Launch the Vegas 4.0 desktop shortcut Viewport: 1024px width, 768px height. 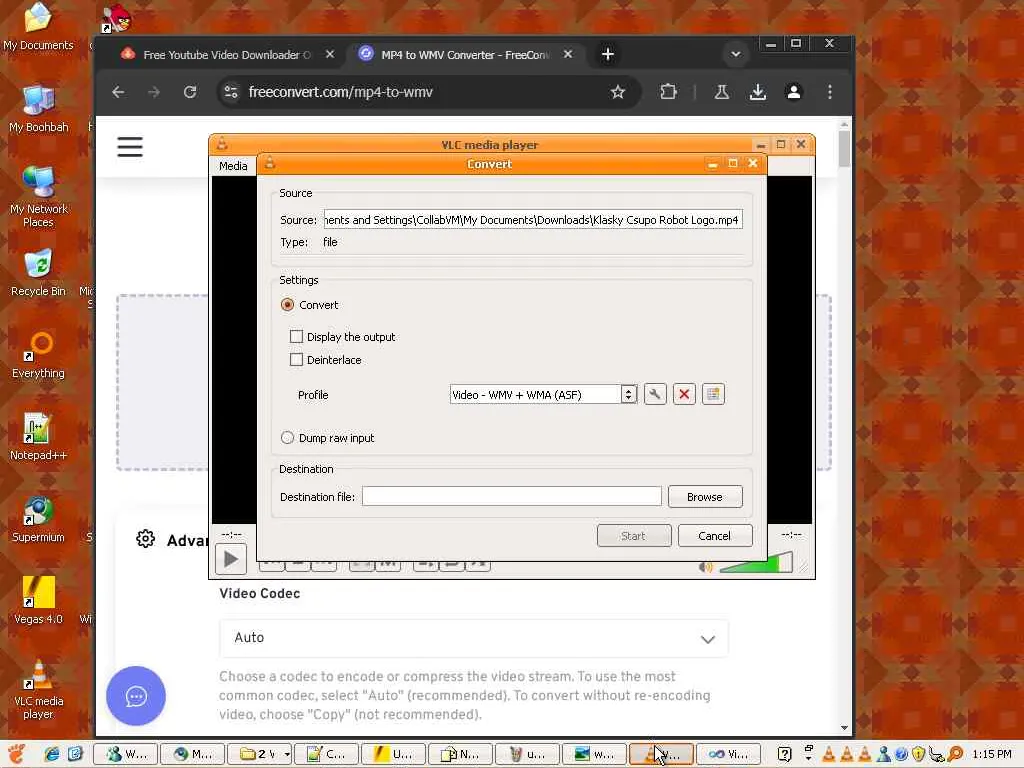tap(38, 601)
